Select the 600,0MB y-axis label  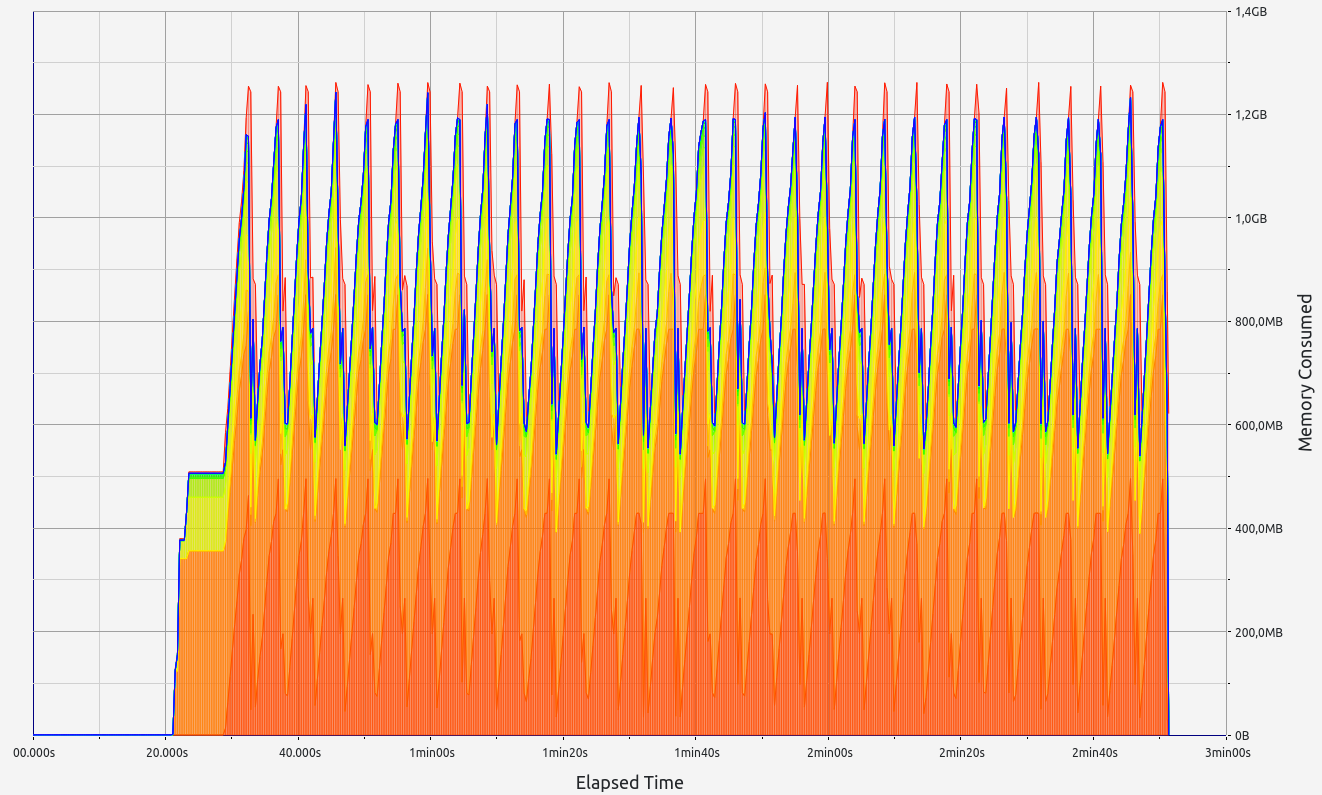[1259, 426]
